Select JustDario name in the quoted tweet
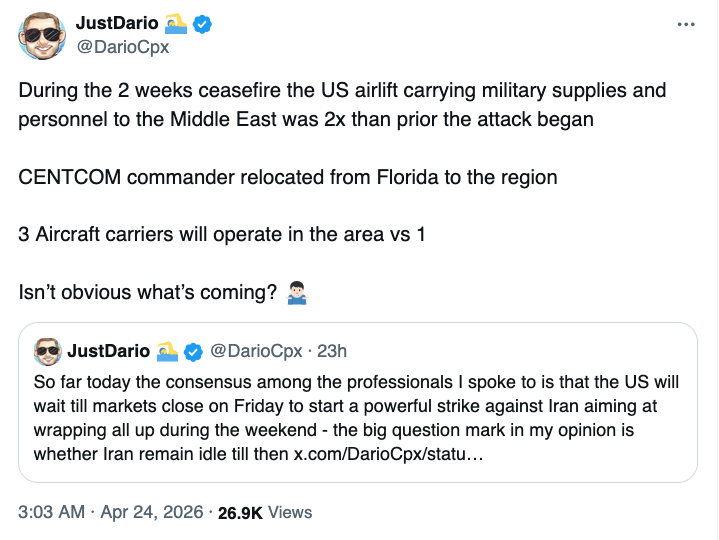 pos(108,351)
